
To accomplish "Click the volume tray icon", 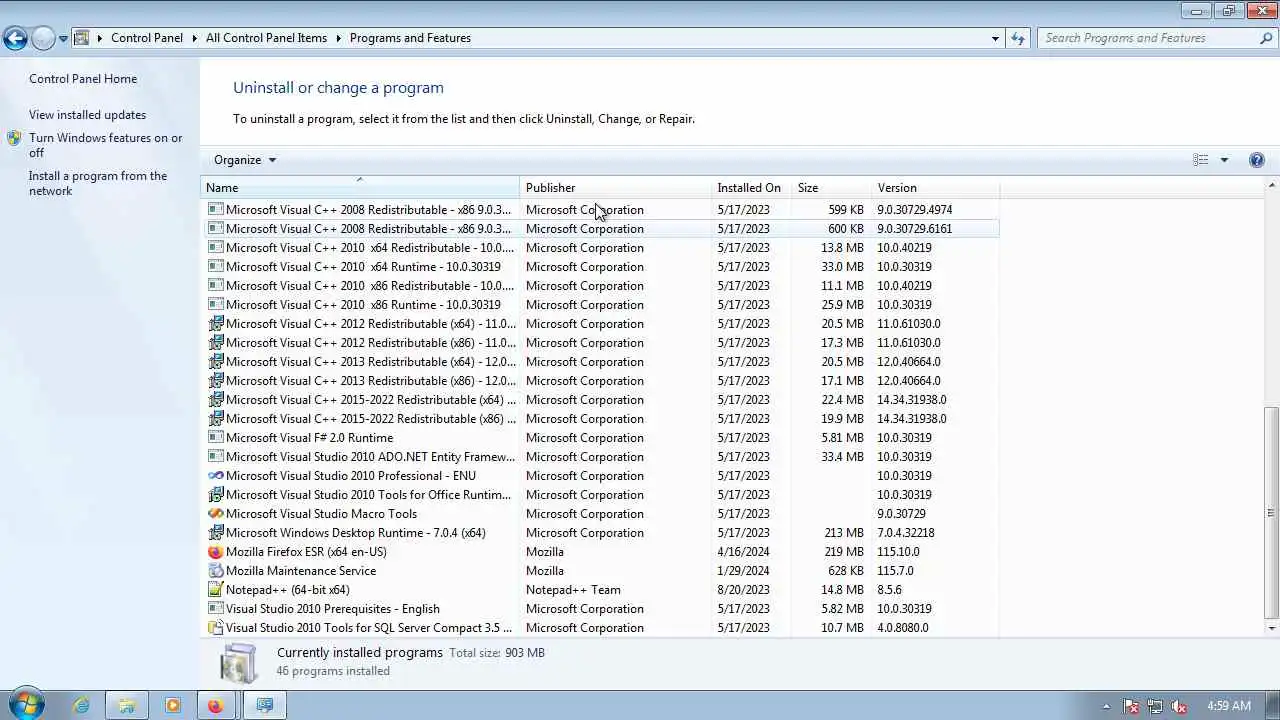I will 1180,706.
